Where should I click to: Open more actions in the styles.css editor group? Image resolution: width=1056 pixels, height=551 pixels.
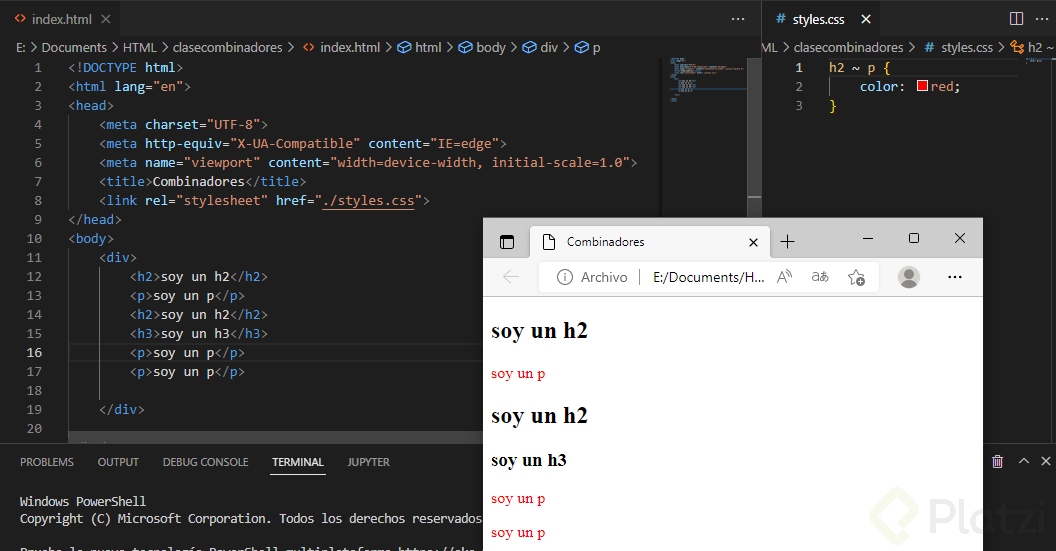pyautogui.click(x=1042, y=19)
